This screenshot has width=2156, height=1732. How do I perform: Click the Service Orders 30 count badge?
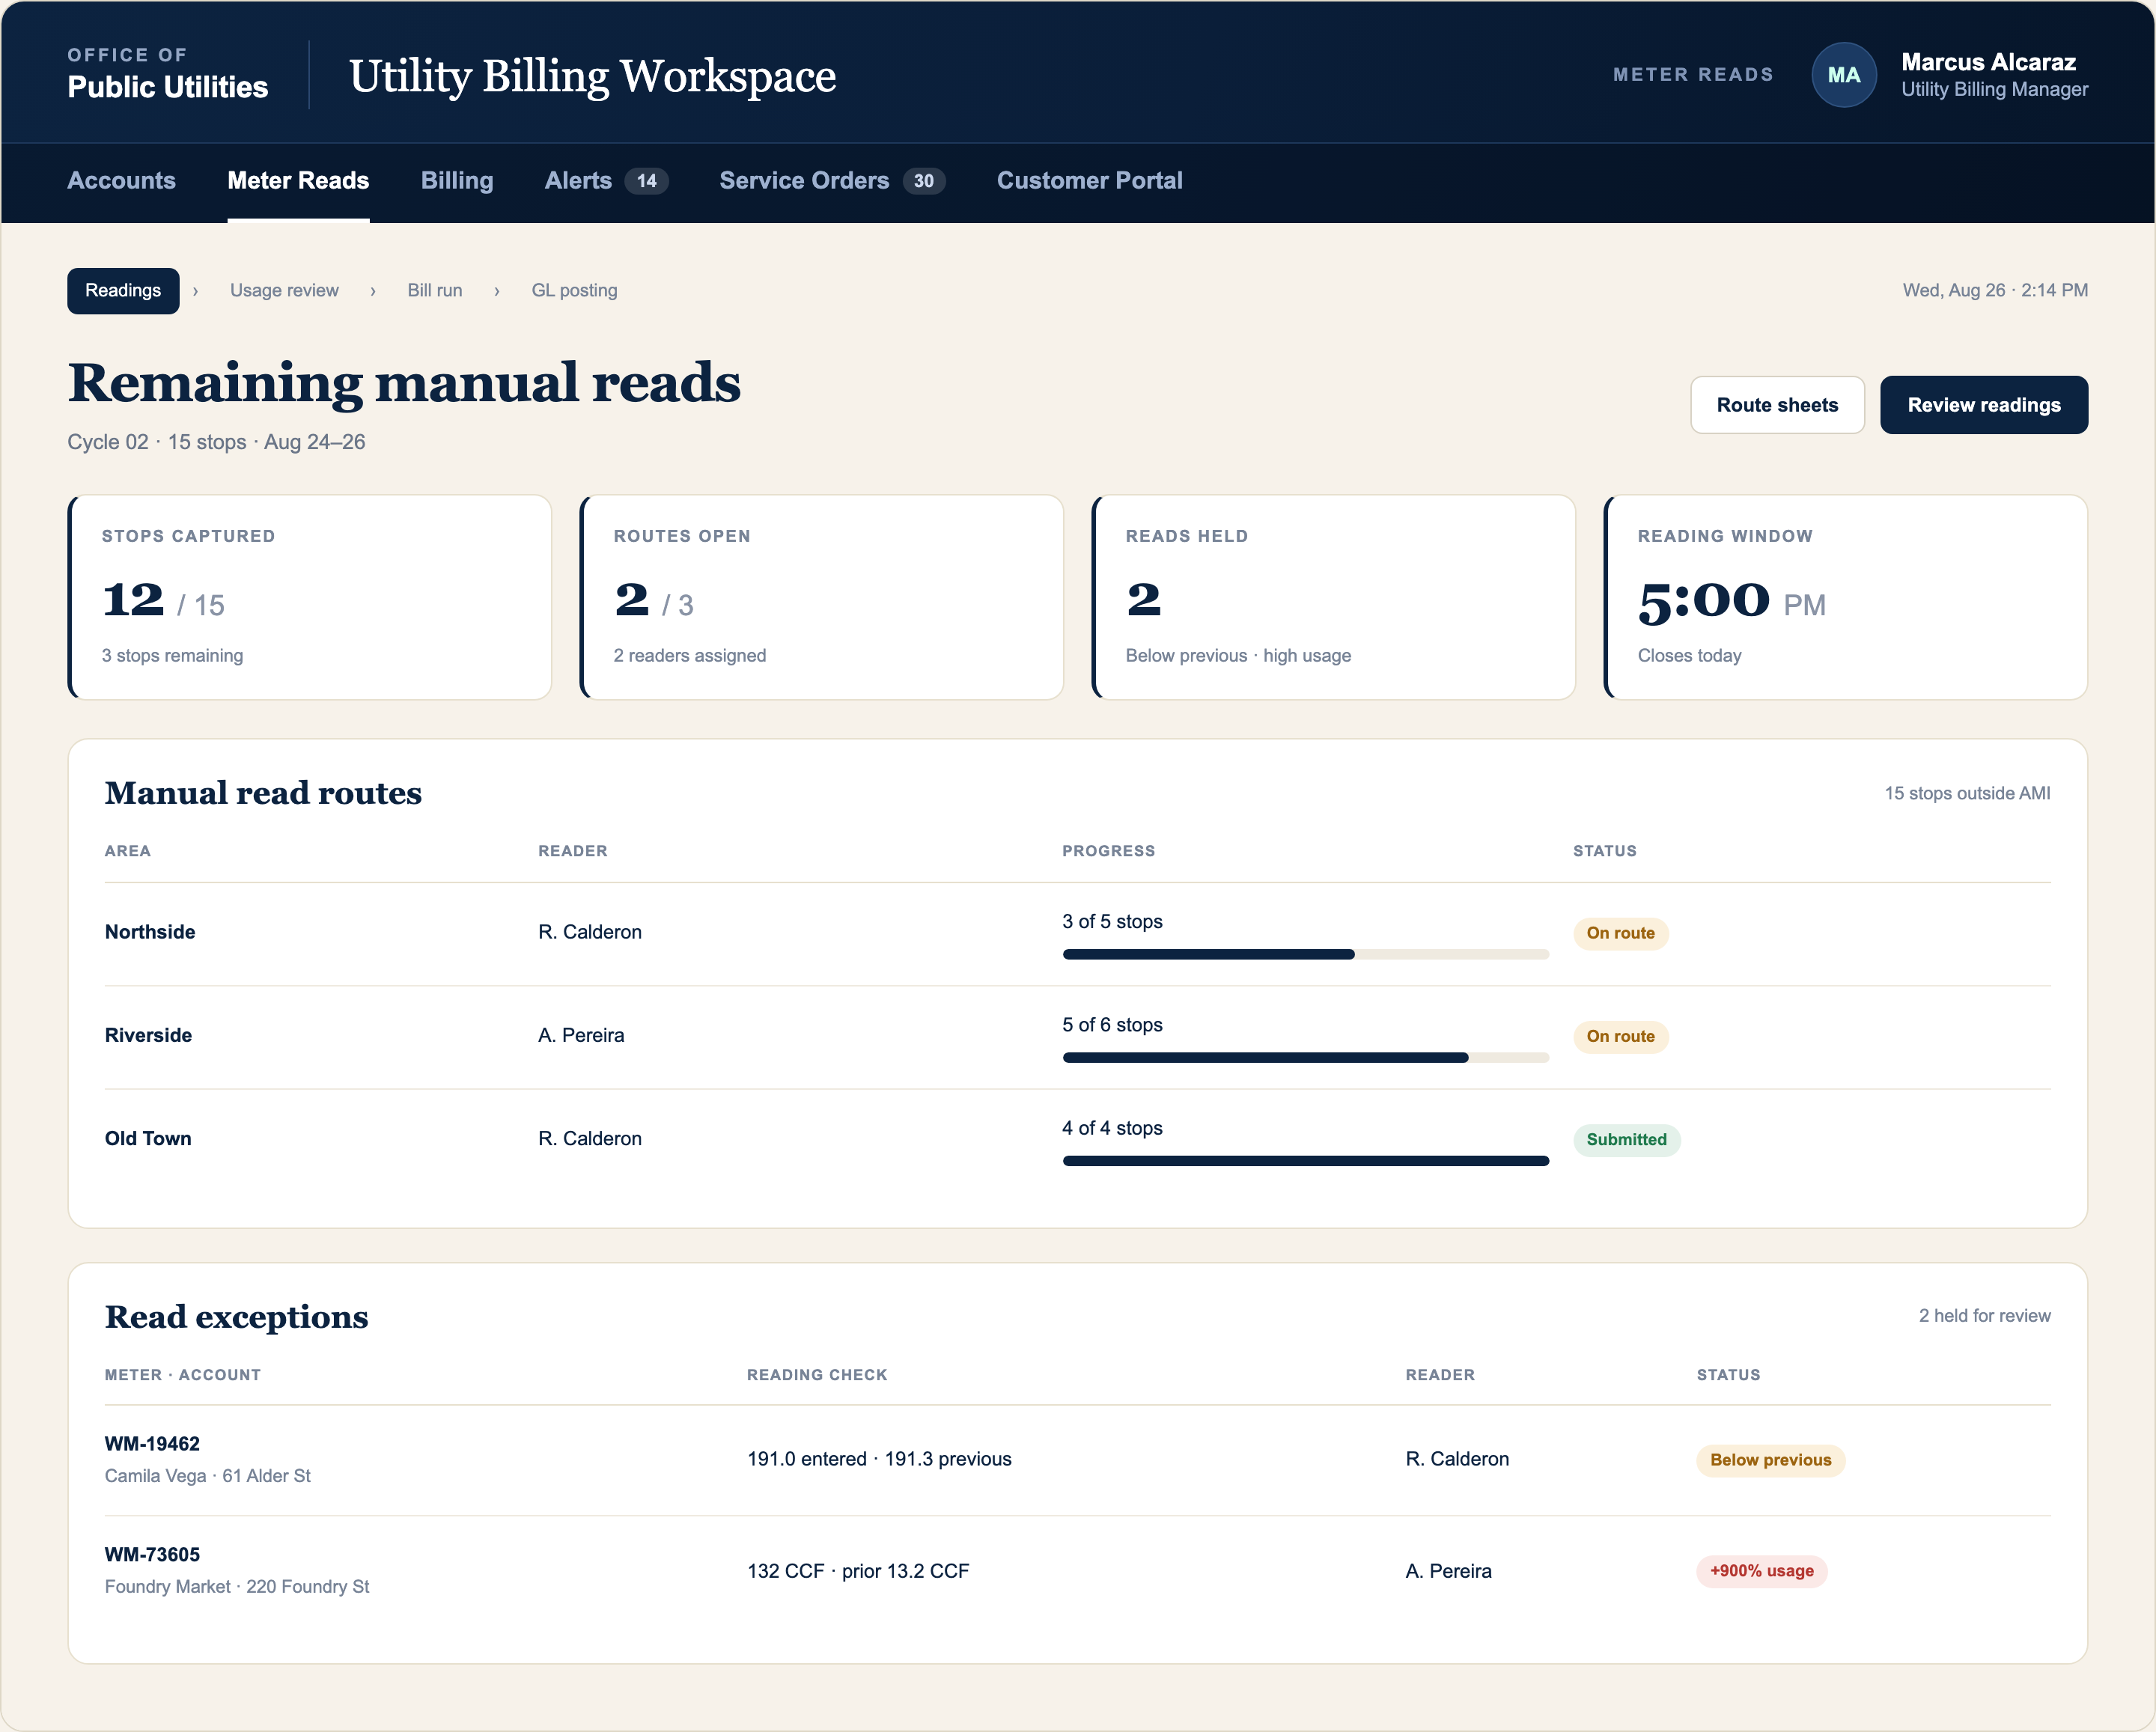click(x=924, y=181)
